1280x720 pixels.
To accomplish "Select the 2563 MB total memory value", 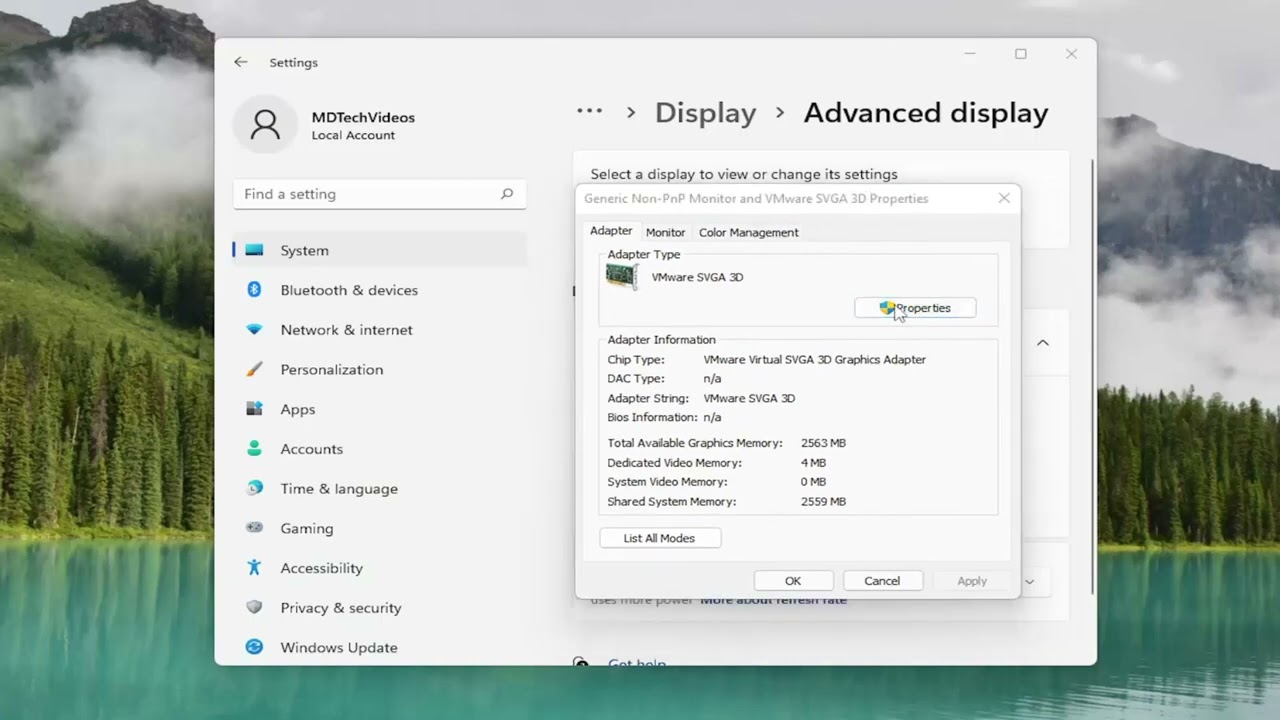I will click(x=823, y=443).
